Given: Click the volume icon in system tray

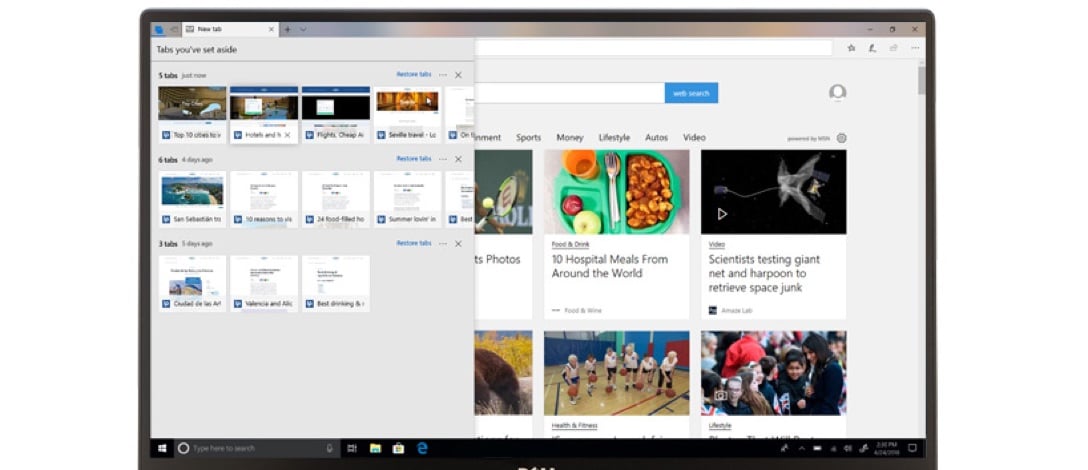Looking at the screenshot, I should point(847,448).
